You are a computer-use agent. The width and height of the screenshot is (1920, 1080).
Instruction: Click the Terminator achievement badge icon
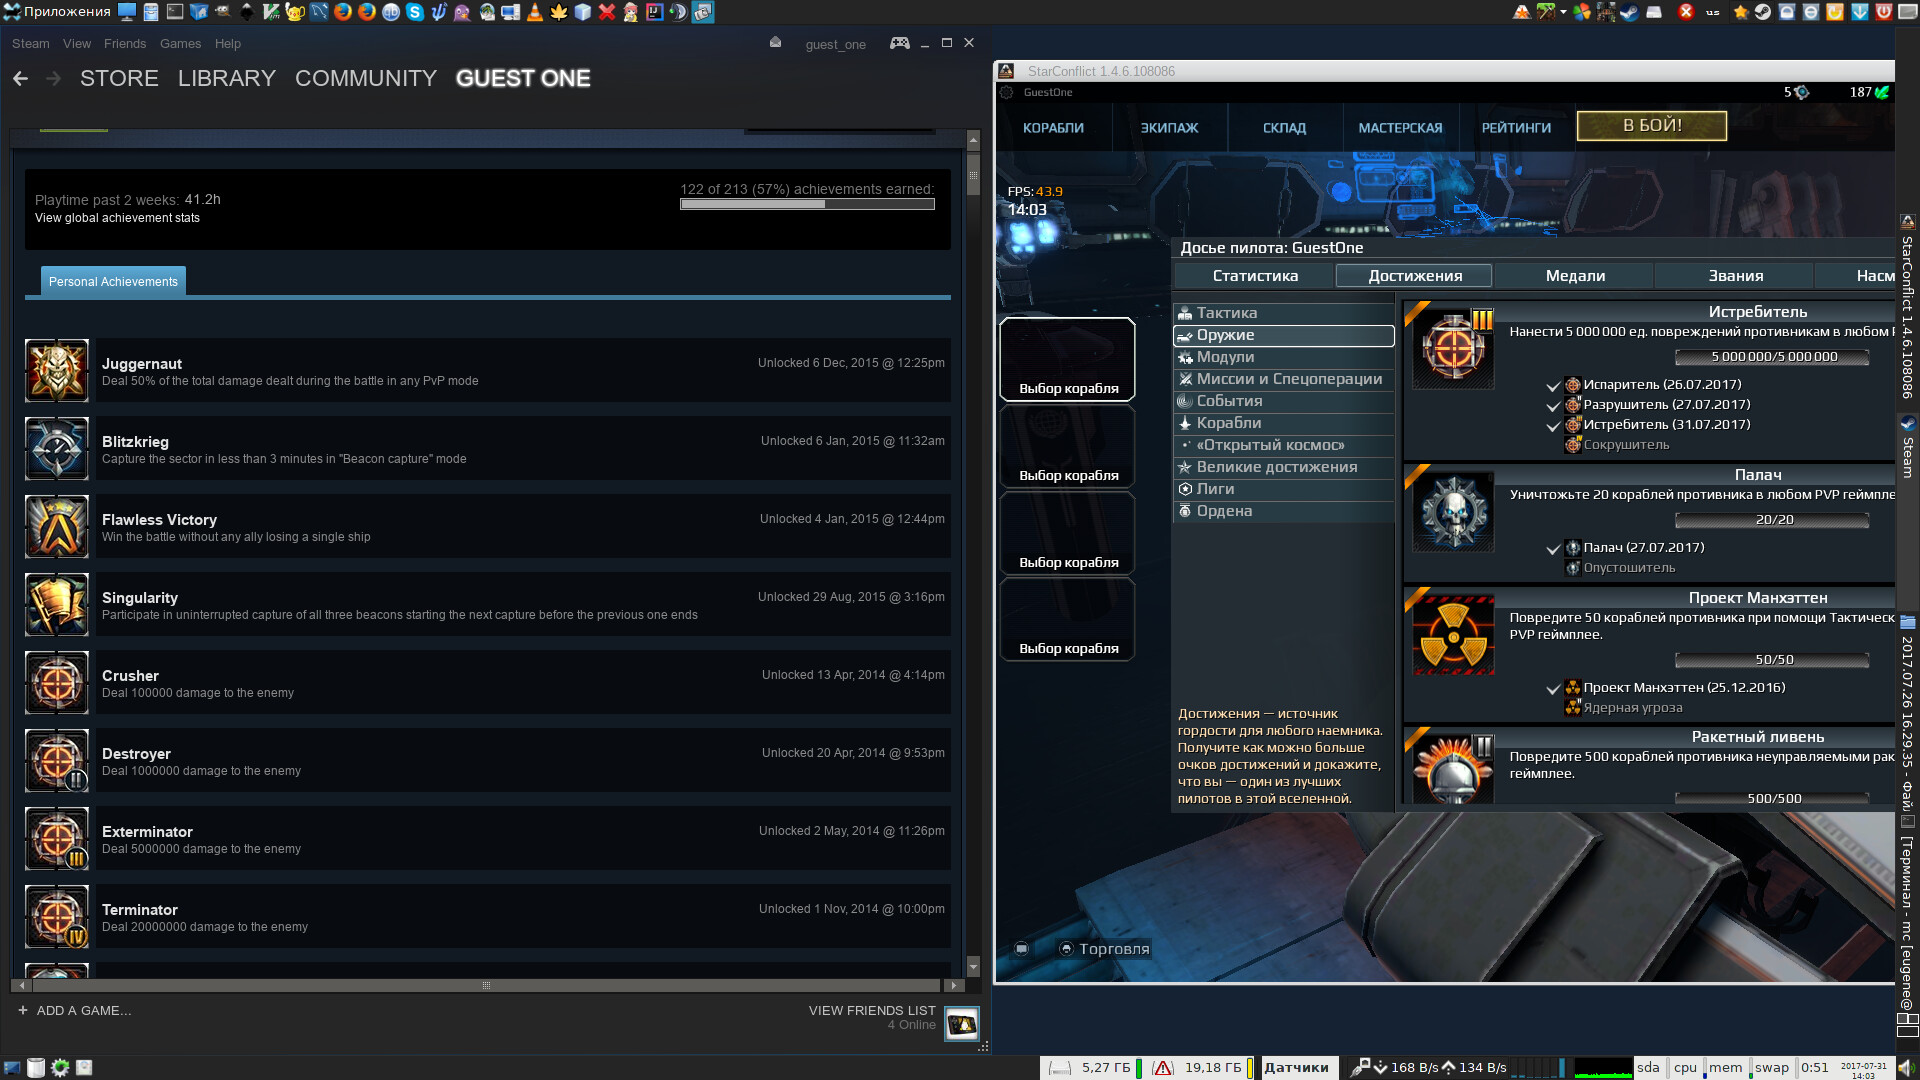(x=57, y=917)
